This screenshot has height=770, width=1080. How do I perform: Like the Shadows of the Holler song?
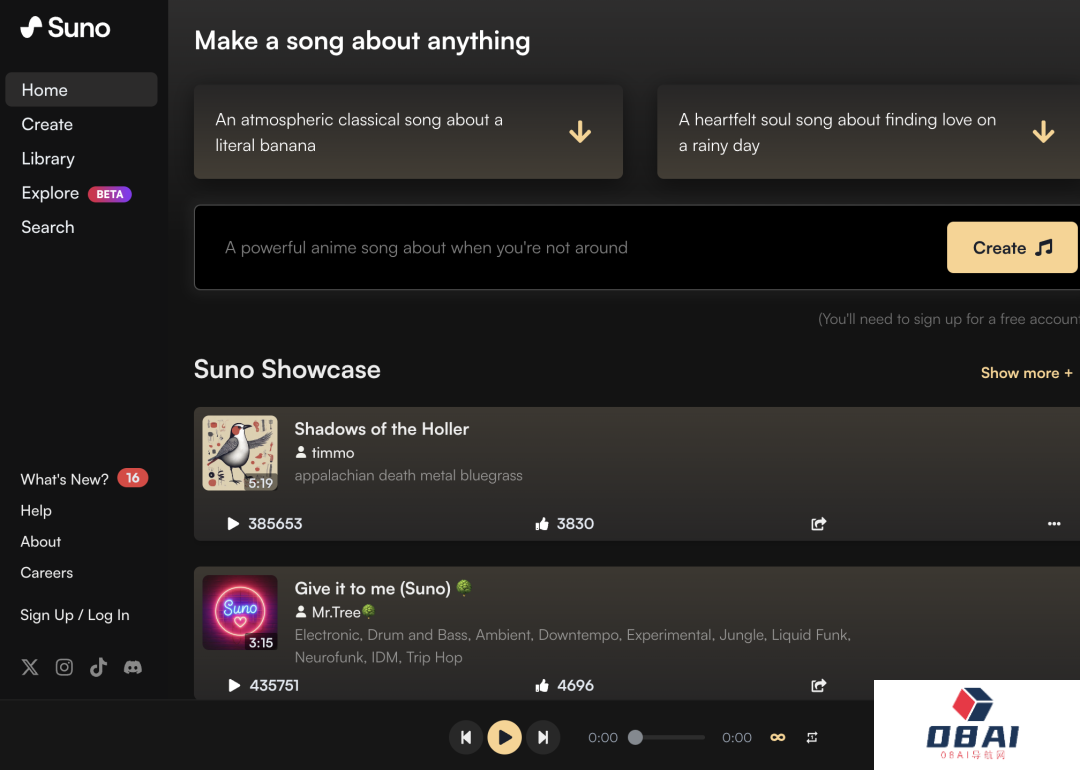click(x=542, y=523)
